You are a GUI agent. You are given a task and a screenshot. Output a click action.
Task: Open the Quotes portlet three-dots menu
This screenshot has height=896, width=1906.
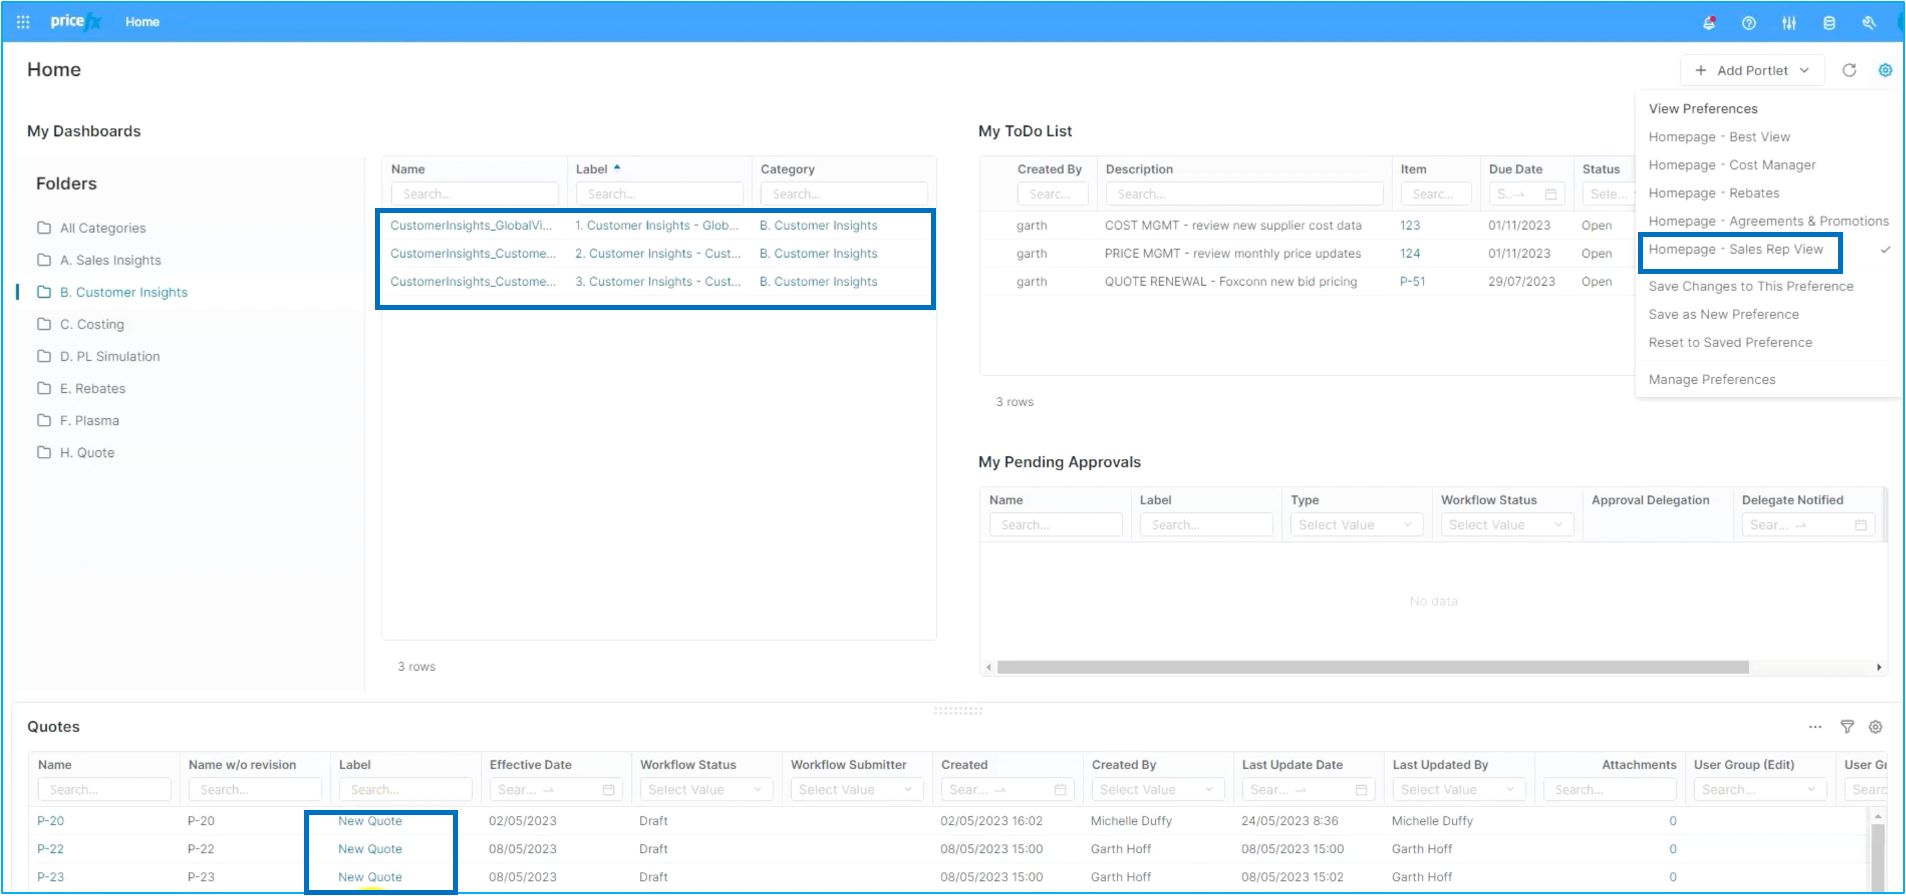(1815, 727)
